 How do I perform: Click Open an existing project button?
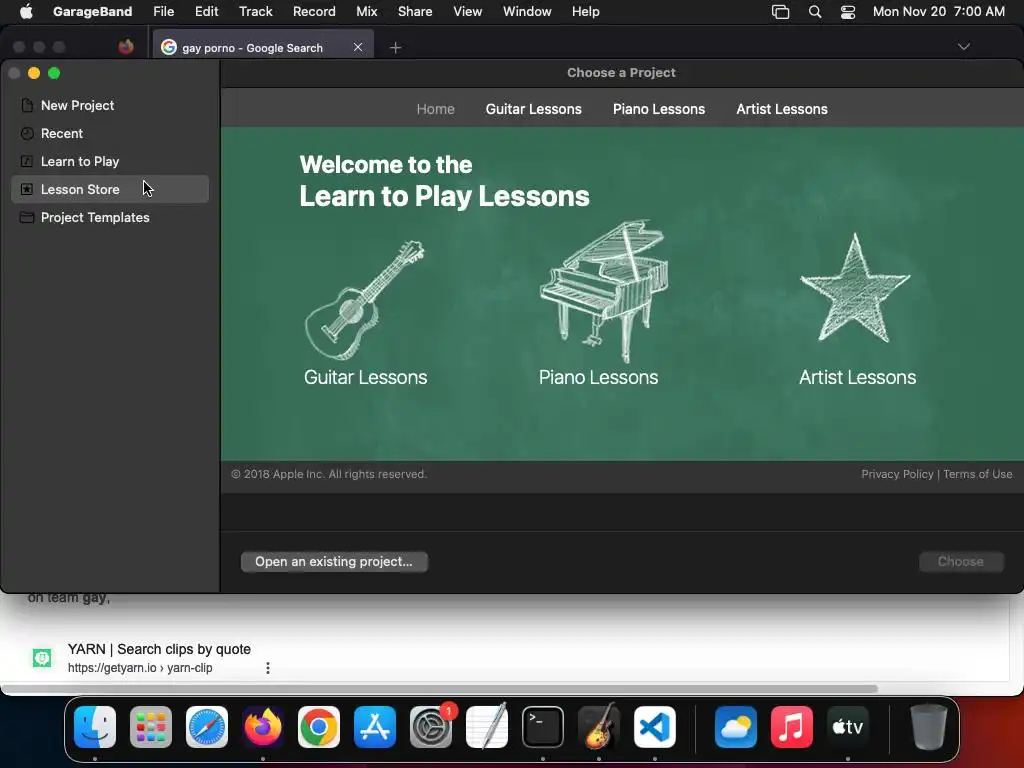[334, 562]
